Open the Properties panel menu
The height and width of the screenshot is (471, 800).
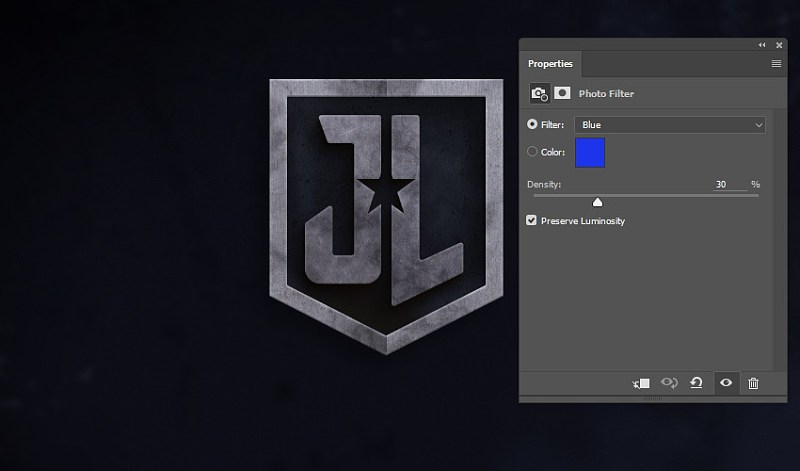[776, 64]
